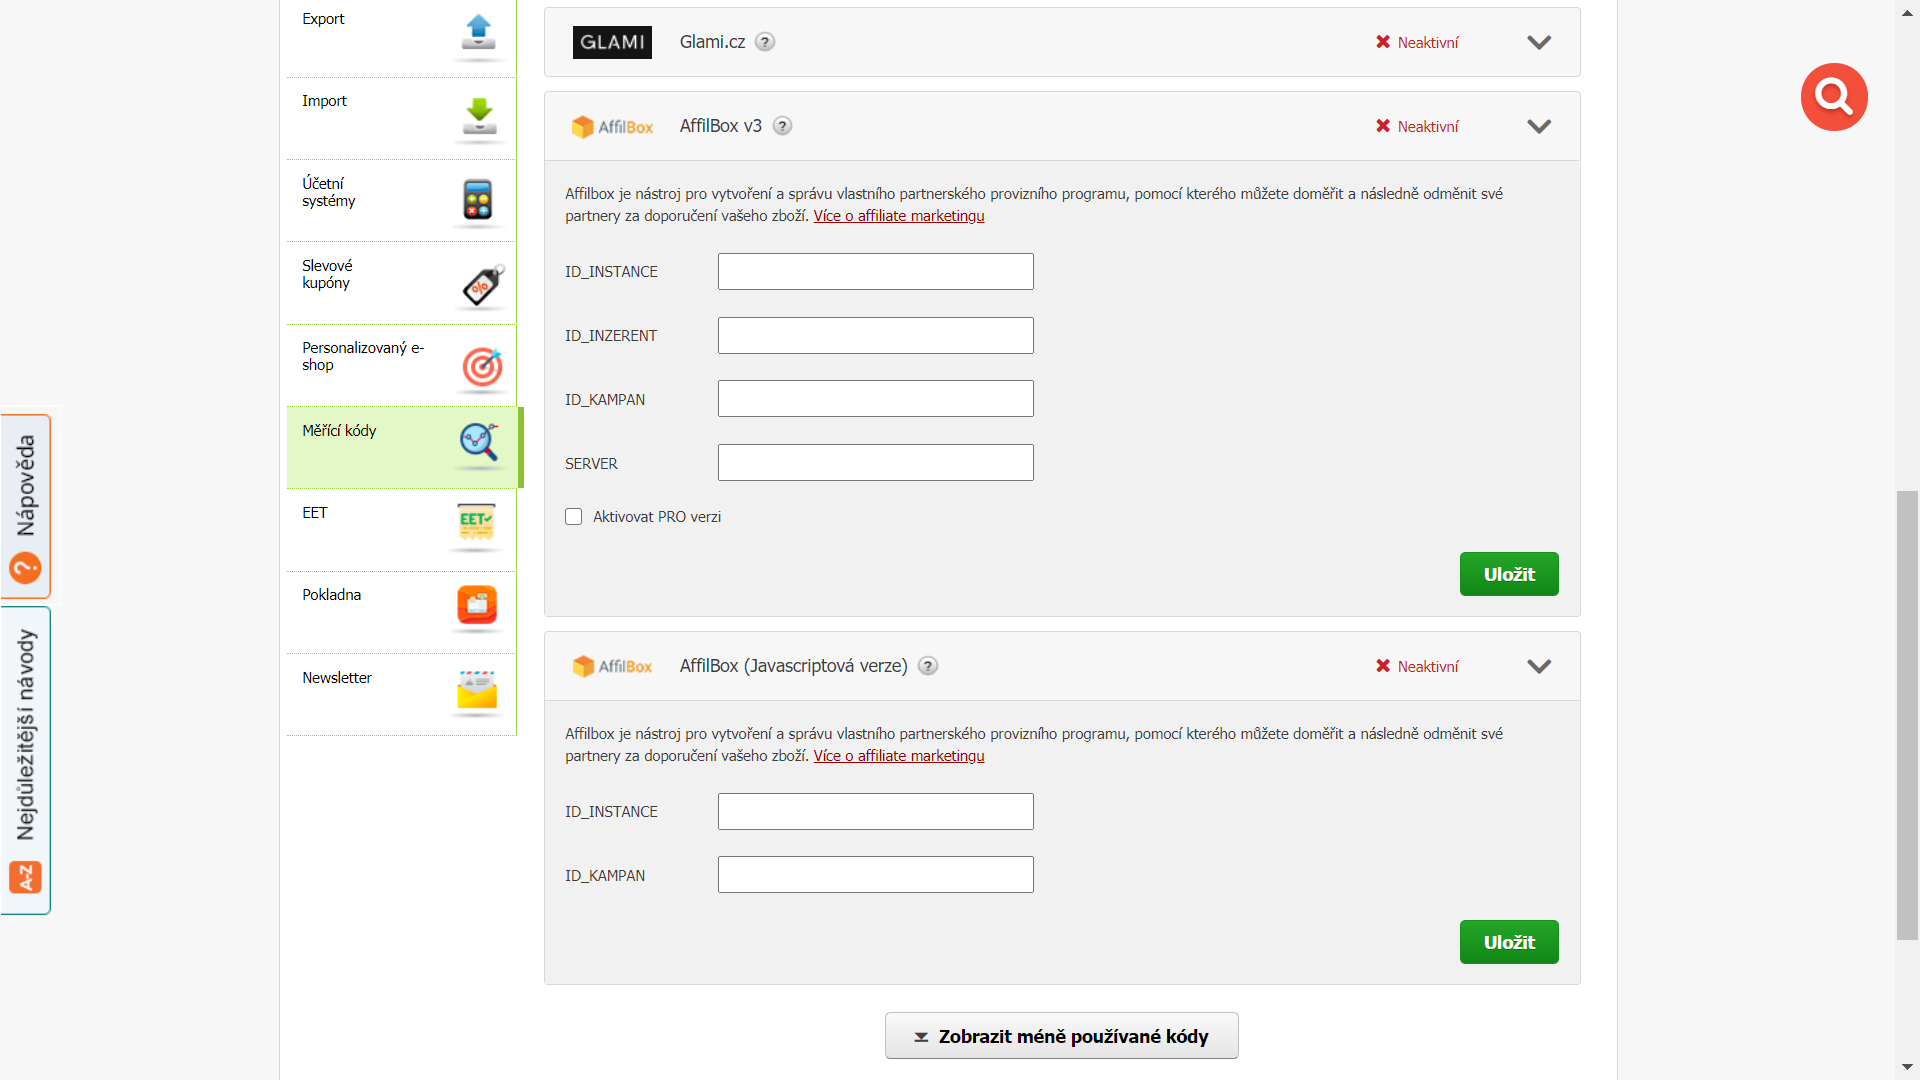Screen dimensions: 1920x1080
Task: Click Zobrazit méně používané kódy button
Action: (1062, 1036)
